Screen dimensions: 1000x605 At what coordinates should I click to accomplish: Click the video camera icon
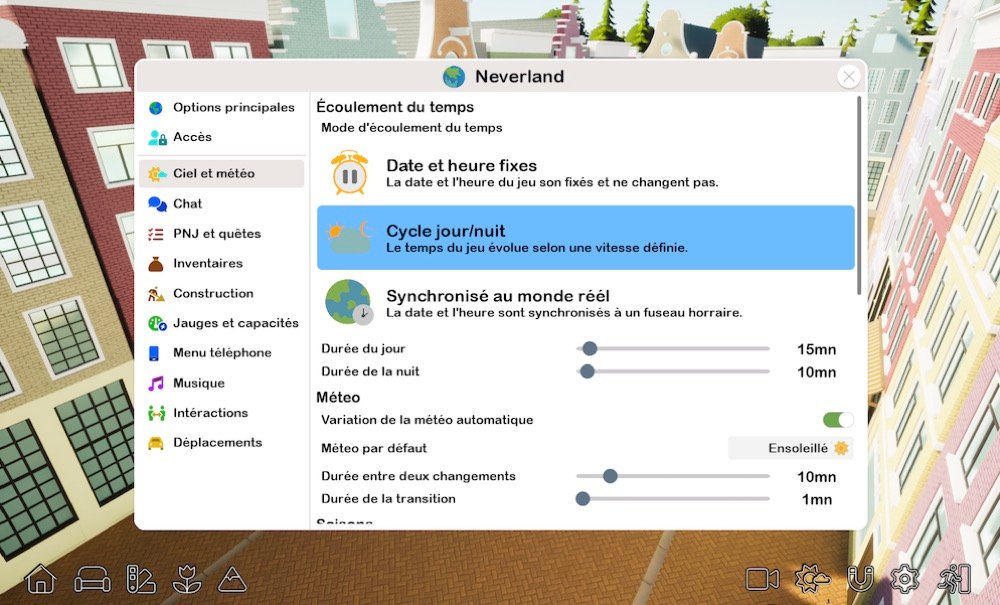(762, 579)
